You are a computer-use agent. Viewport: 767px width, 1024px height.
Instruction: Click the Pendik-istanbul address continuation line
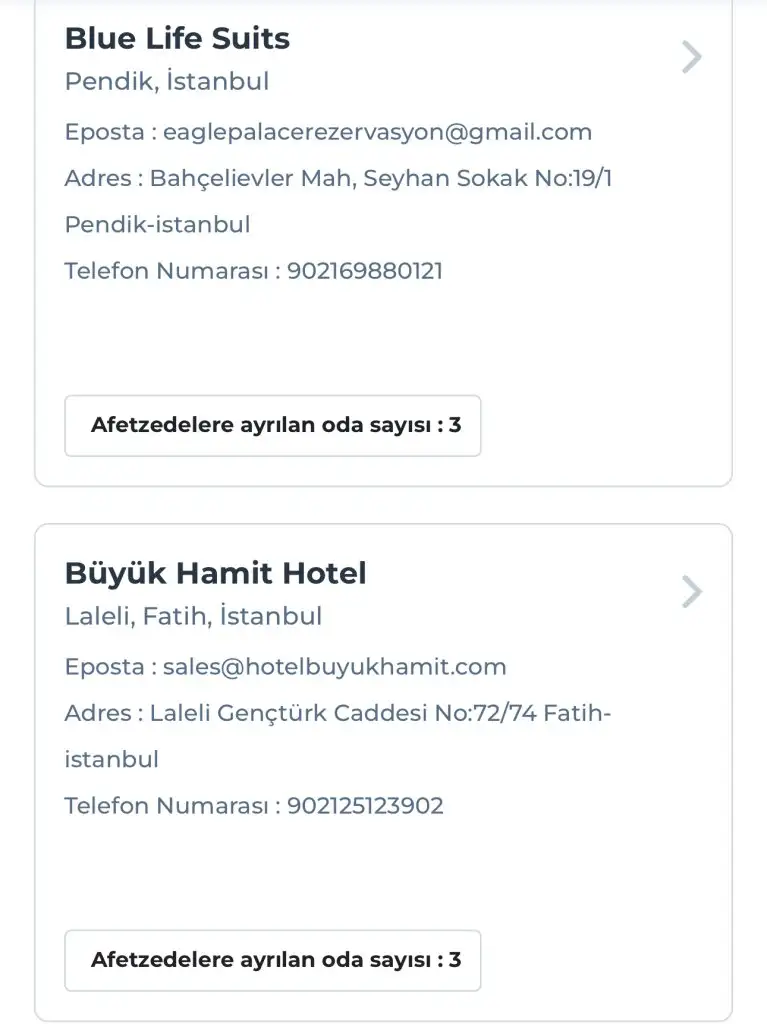tap(157, 225)
